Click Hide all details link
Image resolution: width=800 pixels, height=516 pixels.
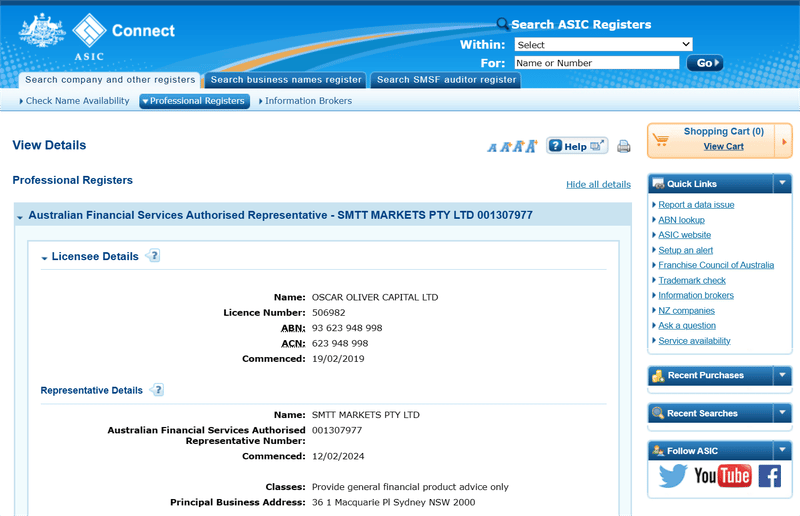[598, 184]
